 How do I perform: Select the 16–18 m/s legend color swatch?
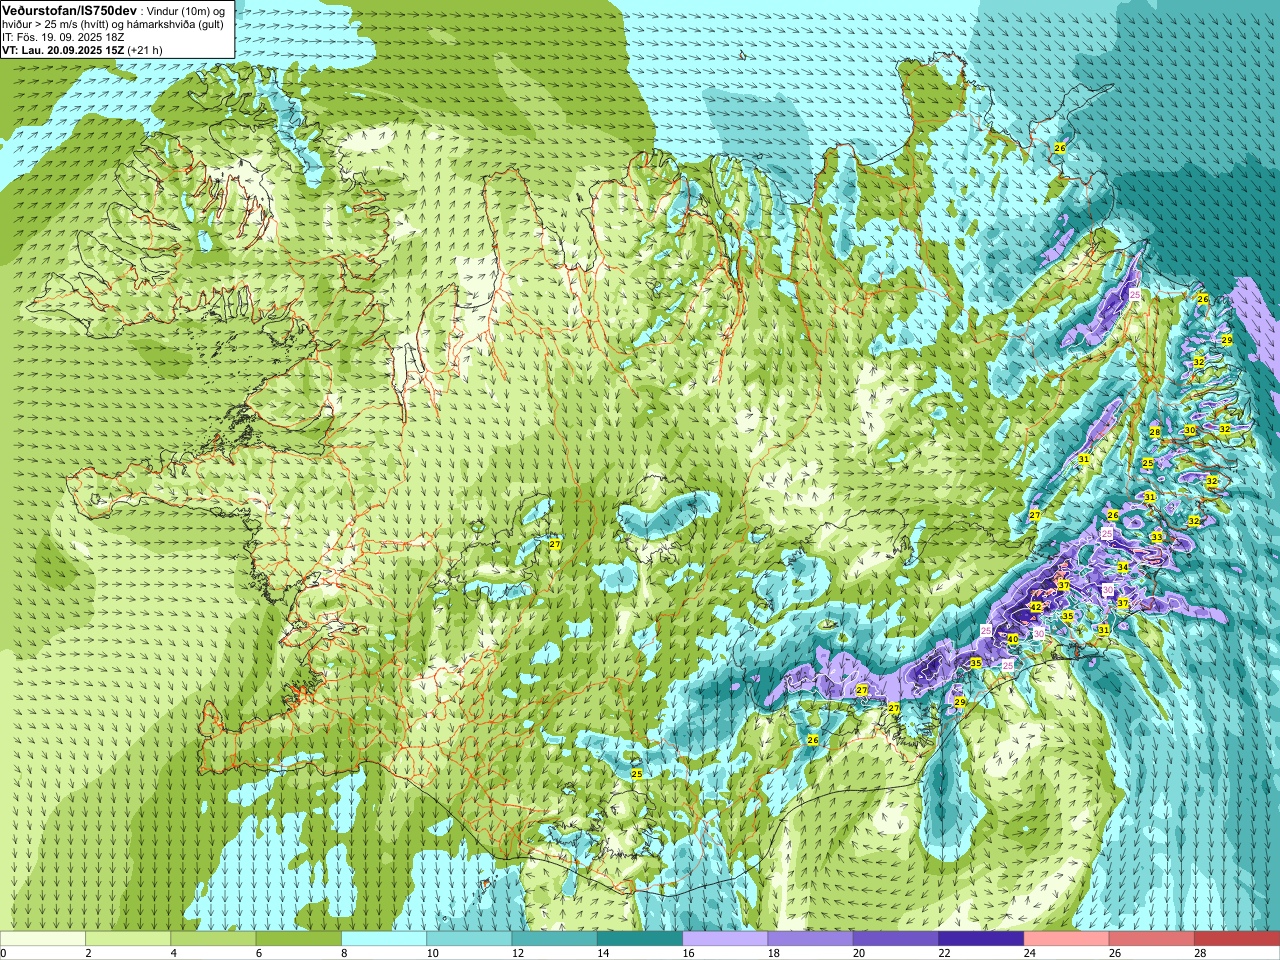pos(725,939)
